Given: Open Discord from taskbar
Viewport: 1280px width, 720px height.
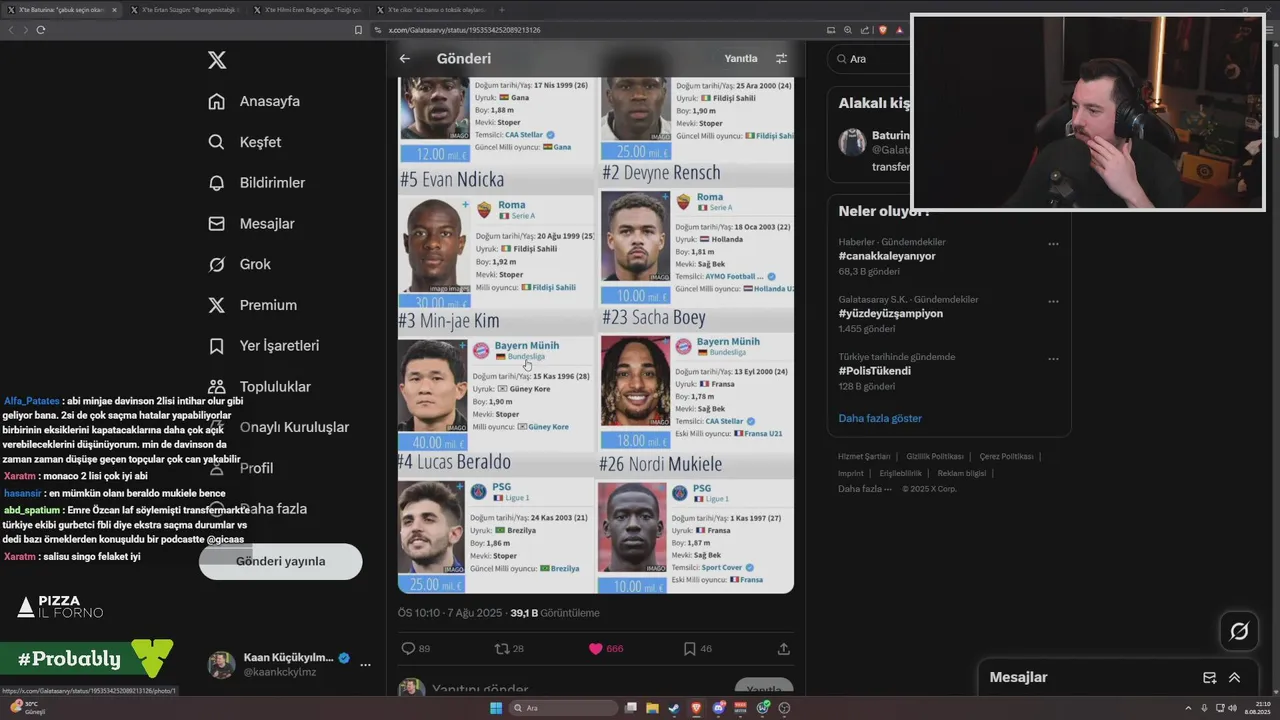Looking at the screenshot, I should coord(718,708).
